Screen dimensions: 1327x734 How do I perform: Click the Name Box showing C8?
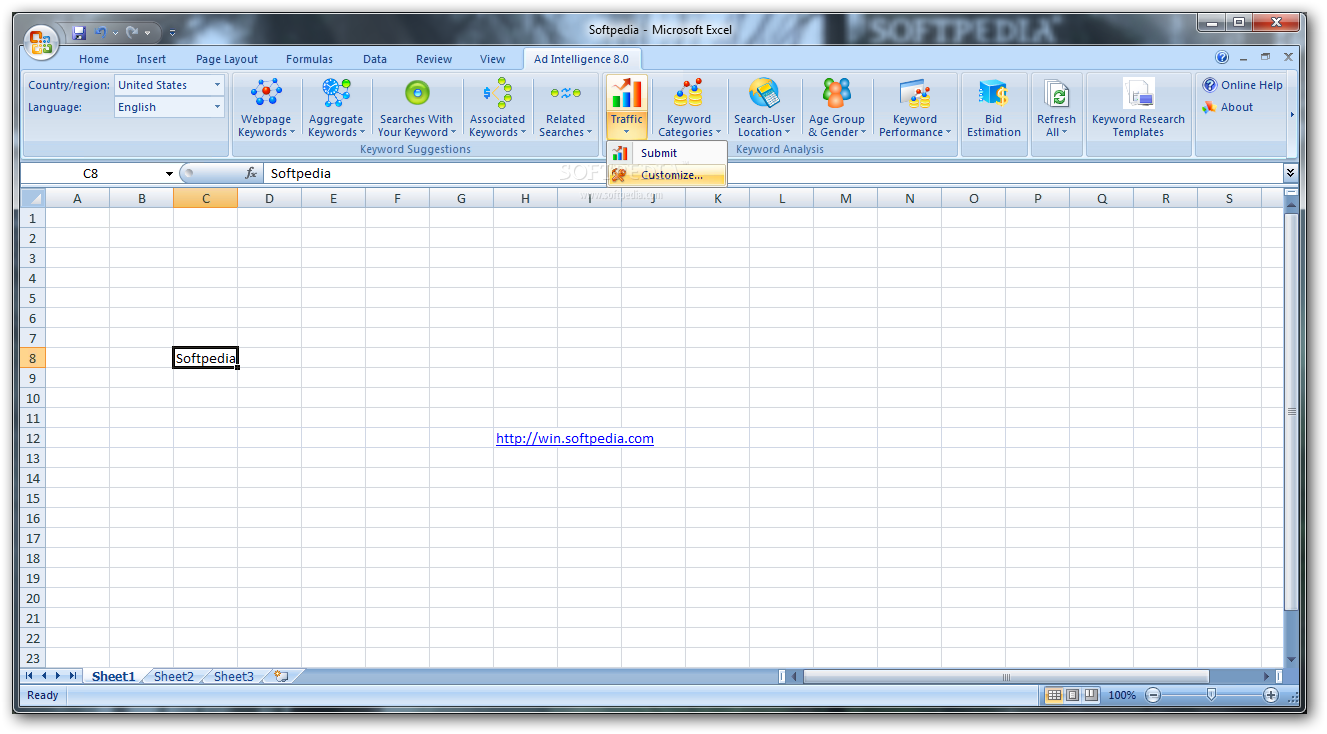(x=91, y=174)
